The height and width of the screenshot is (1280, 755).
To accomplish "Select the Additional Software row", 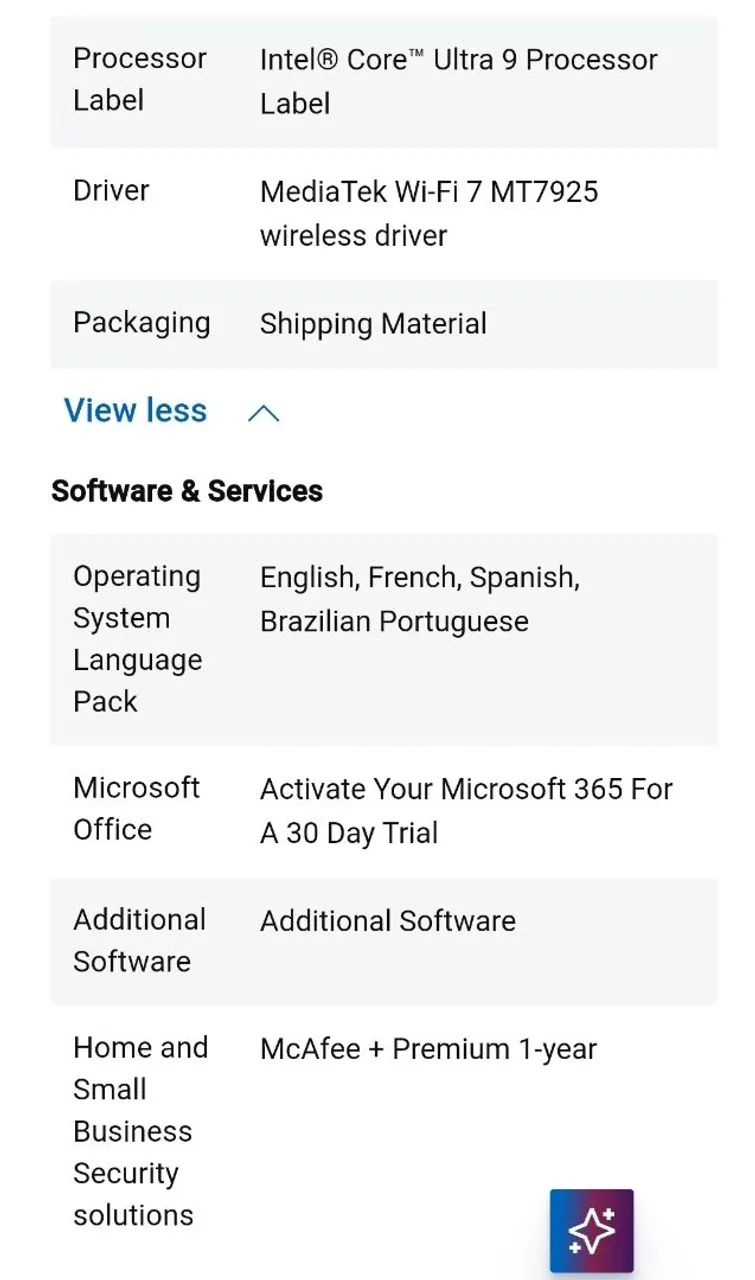I will pyautogui.click(x=139, y=940).
